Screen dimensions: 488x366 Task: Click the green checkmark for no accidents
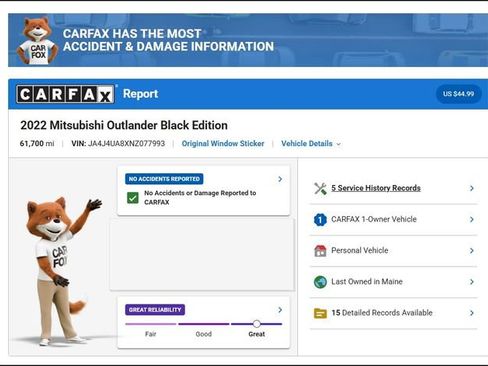click(133, 198)
